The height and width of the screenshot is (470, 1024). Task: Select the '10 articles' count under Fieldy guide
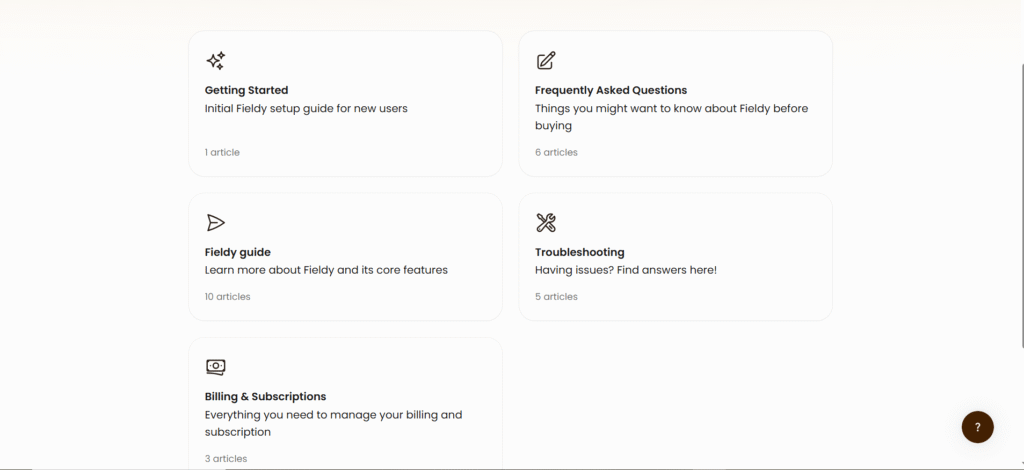[227, 296]
